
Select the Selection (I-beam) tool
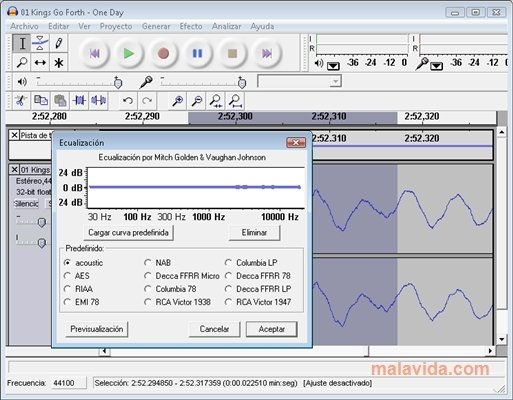[22, 43]
